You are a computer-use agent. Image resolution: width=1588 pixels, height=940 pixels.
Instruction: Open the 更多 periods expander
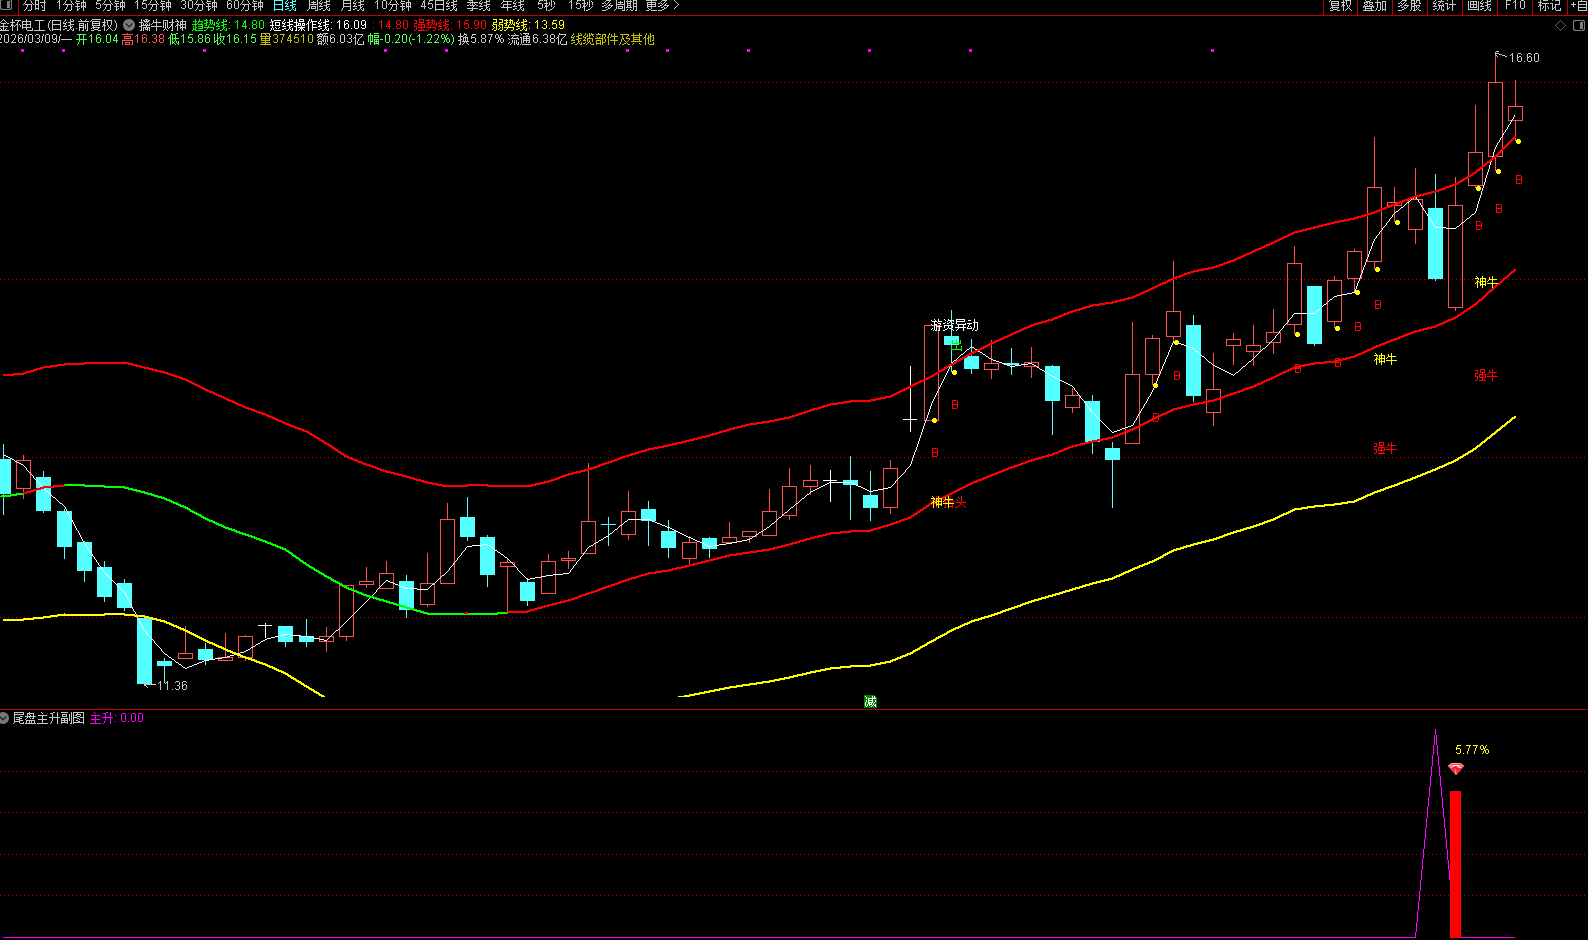click(x=662, y=6)
